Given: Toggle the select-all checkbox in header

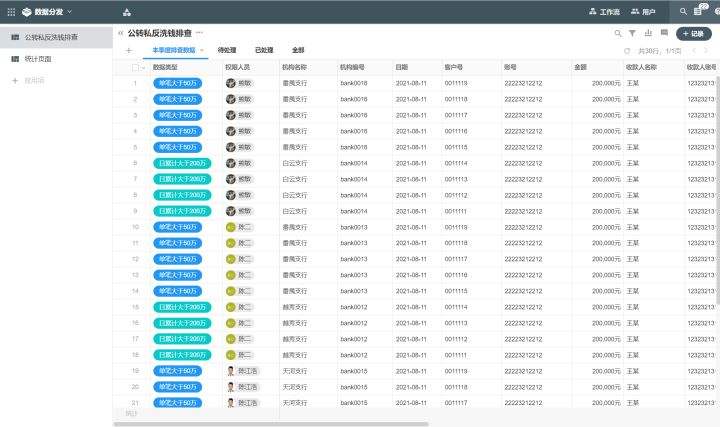Looking at the screenshot, I should pos(135,67).
